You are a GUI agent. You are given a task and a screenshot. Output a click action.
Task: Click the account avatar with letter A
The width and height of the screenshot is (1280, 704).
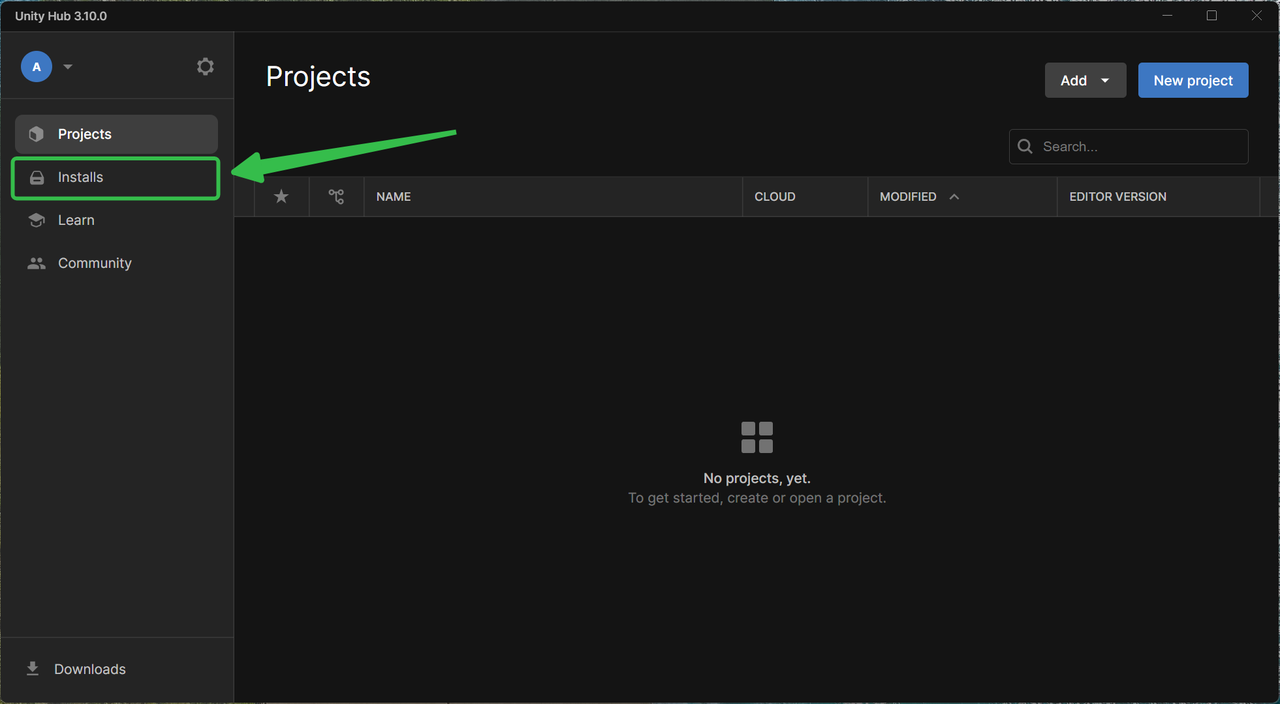(x=36, y=67)
